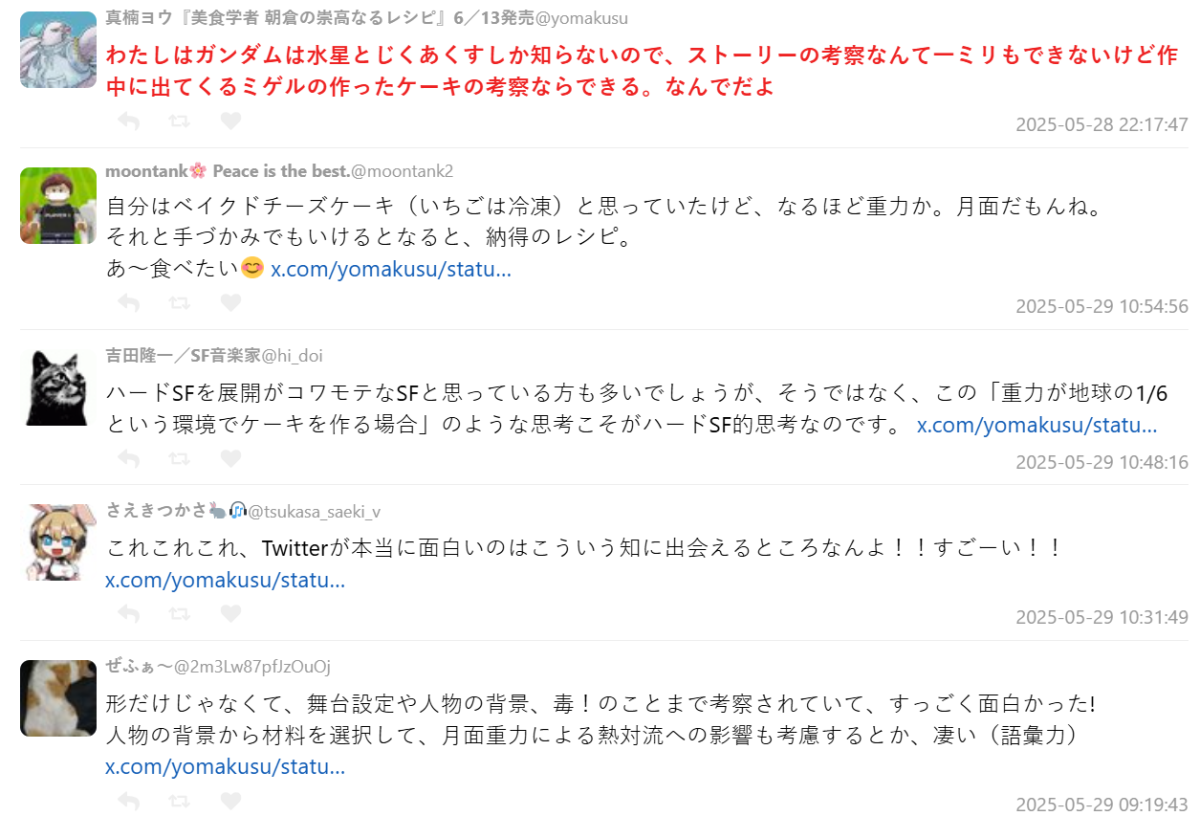Open x.com link in 2m3Lw87pfJzOuOj's tweet
The image size is (1200, 816).
[225, 767]
